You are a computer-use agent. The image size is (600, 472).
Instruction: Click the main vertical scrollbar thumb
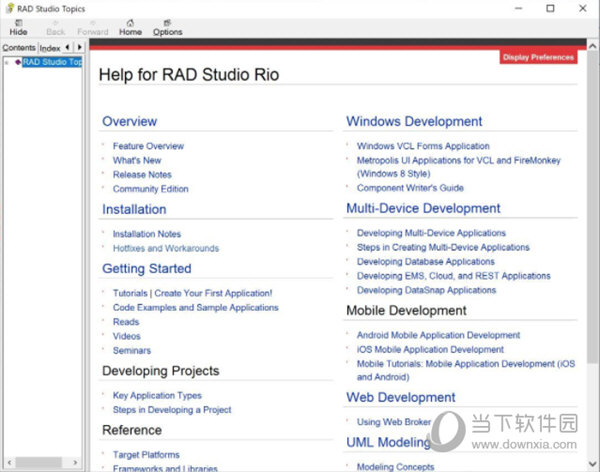[x=593, y=209]
